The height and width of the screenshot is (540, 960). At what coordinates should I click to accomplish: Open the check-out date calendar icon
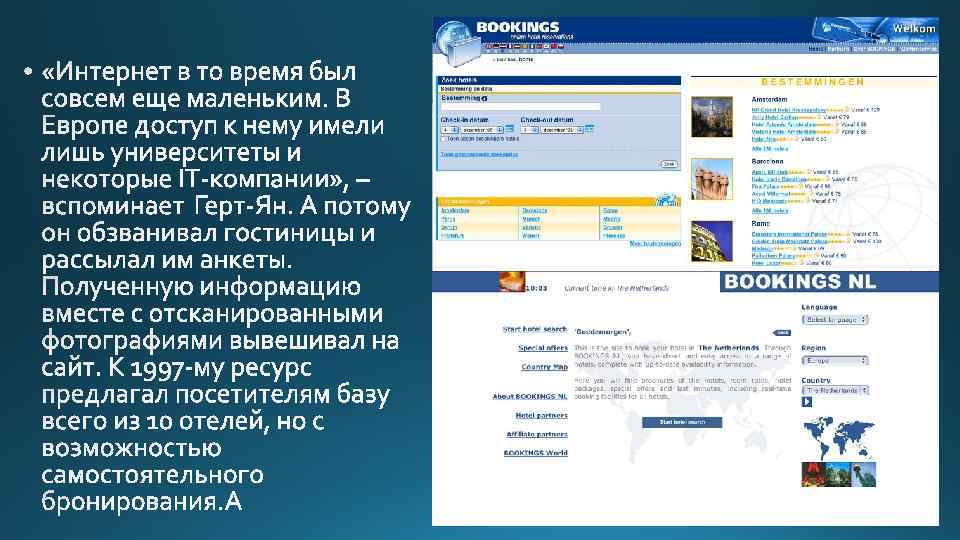[589, 129]
